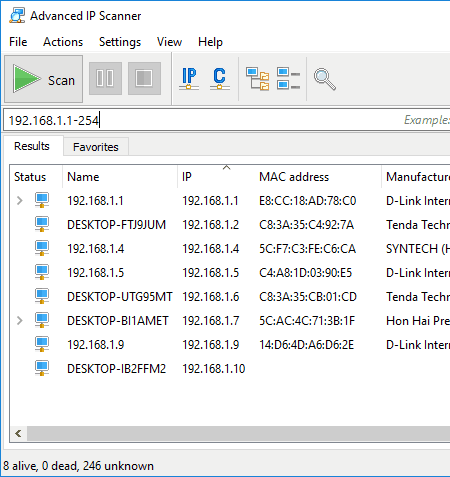The width and height of the screenshot is (450, 477).
Task: Click MAC address 5C:AC:4C:71:3B:1F
Action: [307, 321]
